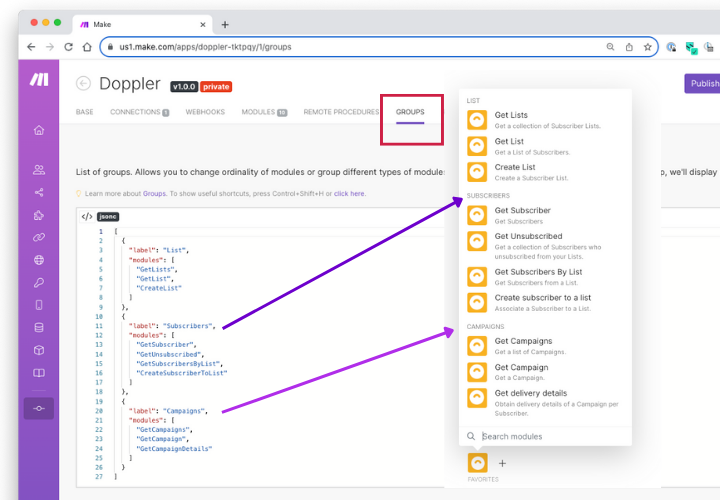This screenshot has width=720, height=500.
Task: Click the Doppler module icon above Favorites
Action: click(478, 463)
